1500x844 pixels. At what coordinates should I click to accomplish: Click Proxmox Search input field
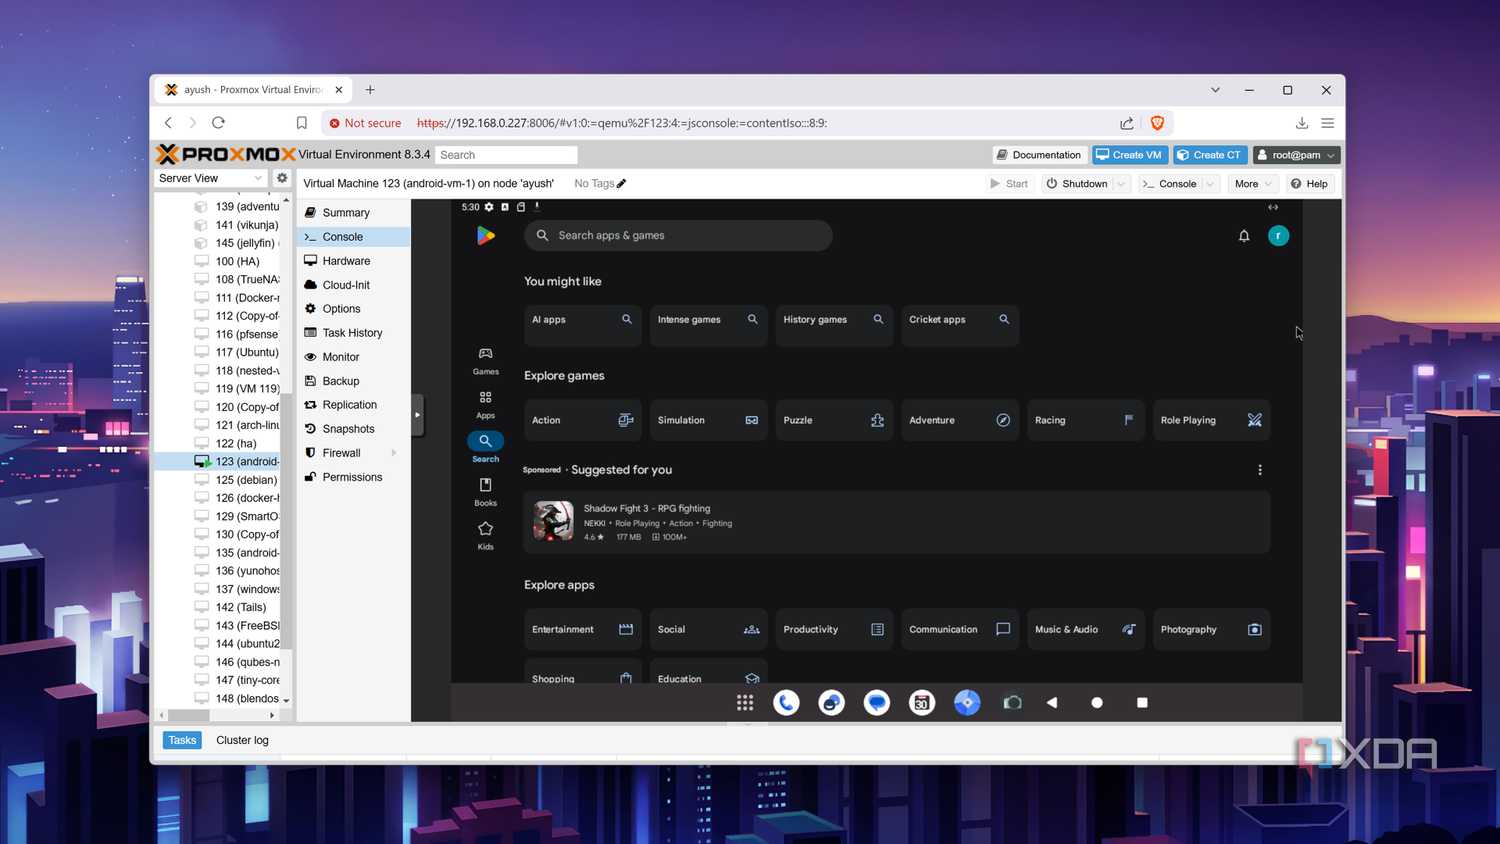pos(506,155)
